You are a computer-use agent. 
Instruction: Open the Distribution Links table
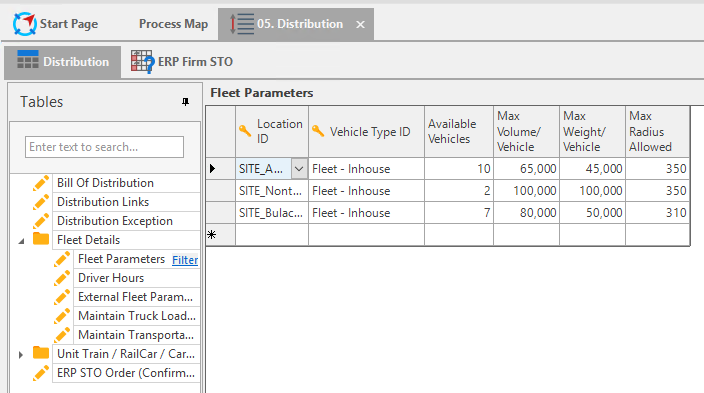pyautogui.click(x=103, y=202)
